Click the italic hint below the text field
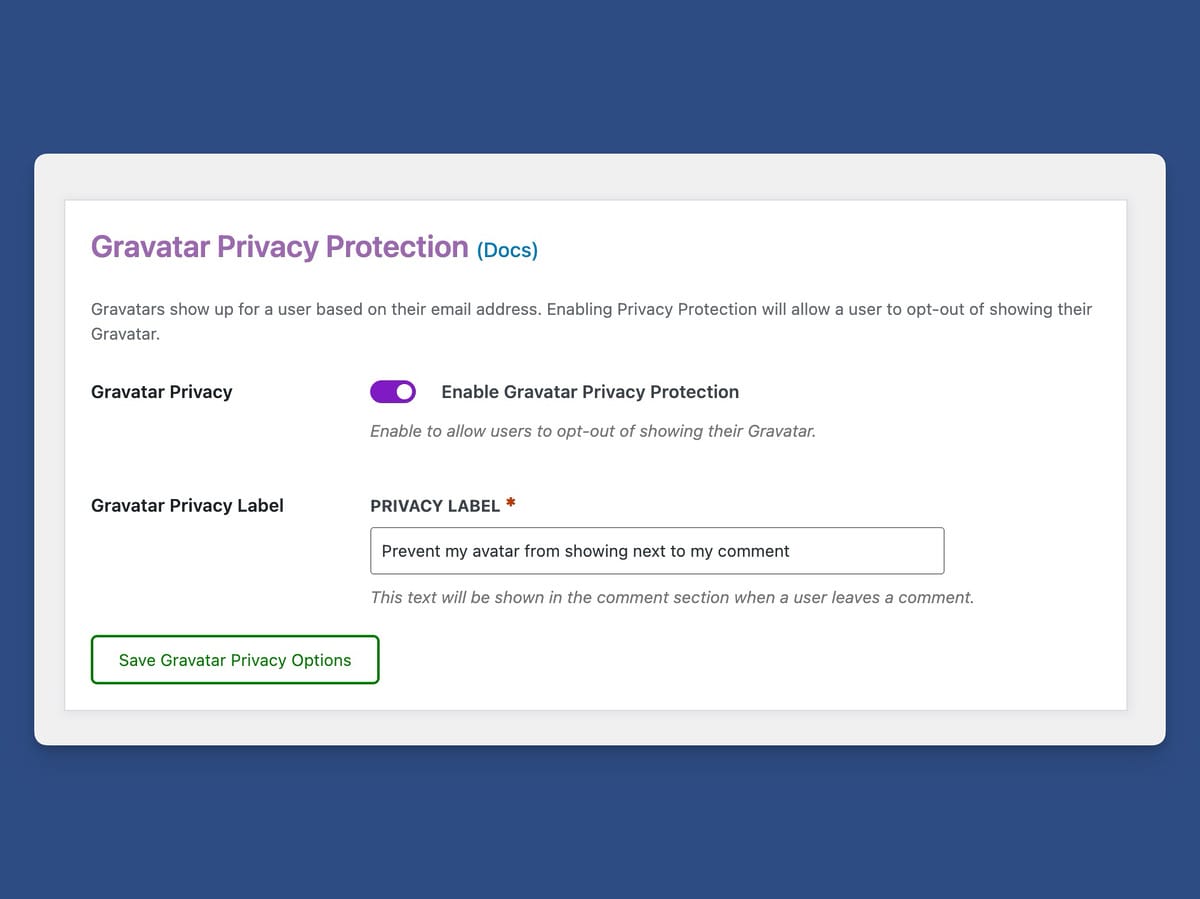This screenshot has width=1200, height=899. [671, 597]
